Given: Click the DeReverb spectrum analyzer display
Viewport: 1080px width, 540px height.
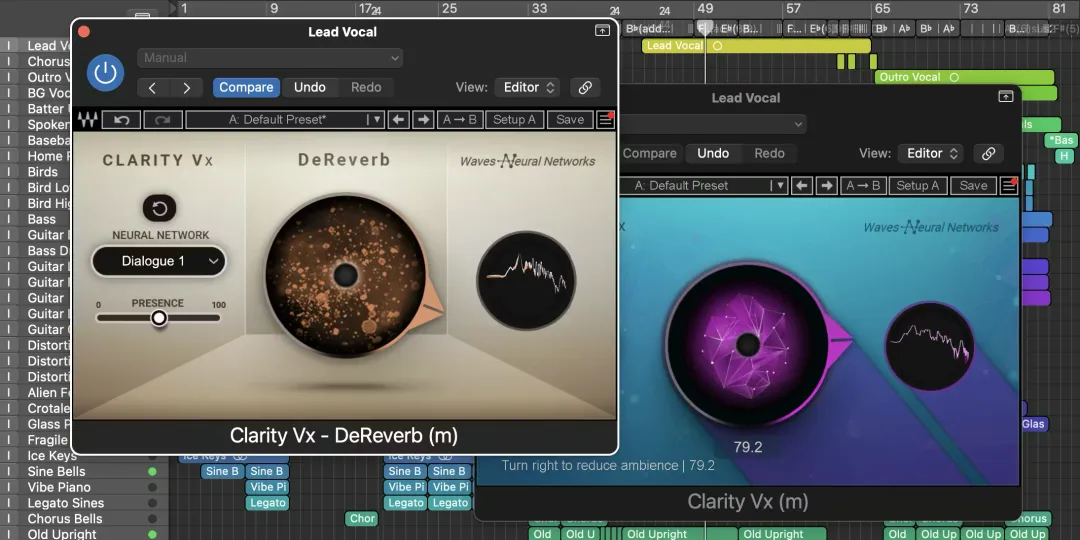Looking at the screenshot, I should coord(526,281).
